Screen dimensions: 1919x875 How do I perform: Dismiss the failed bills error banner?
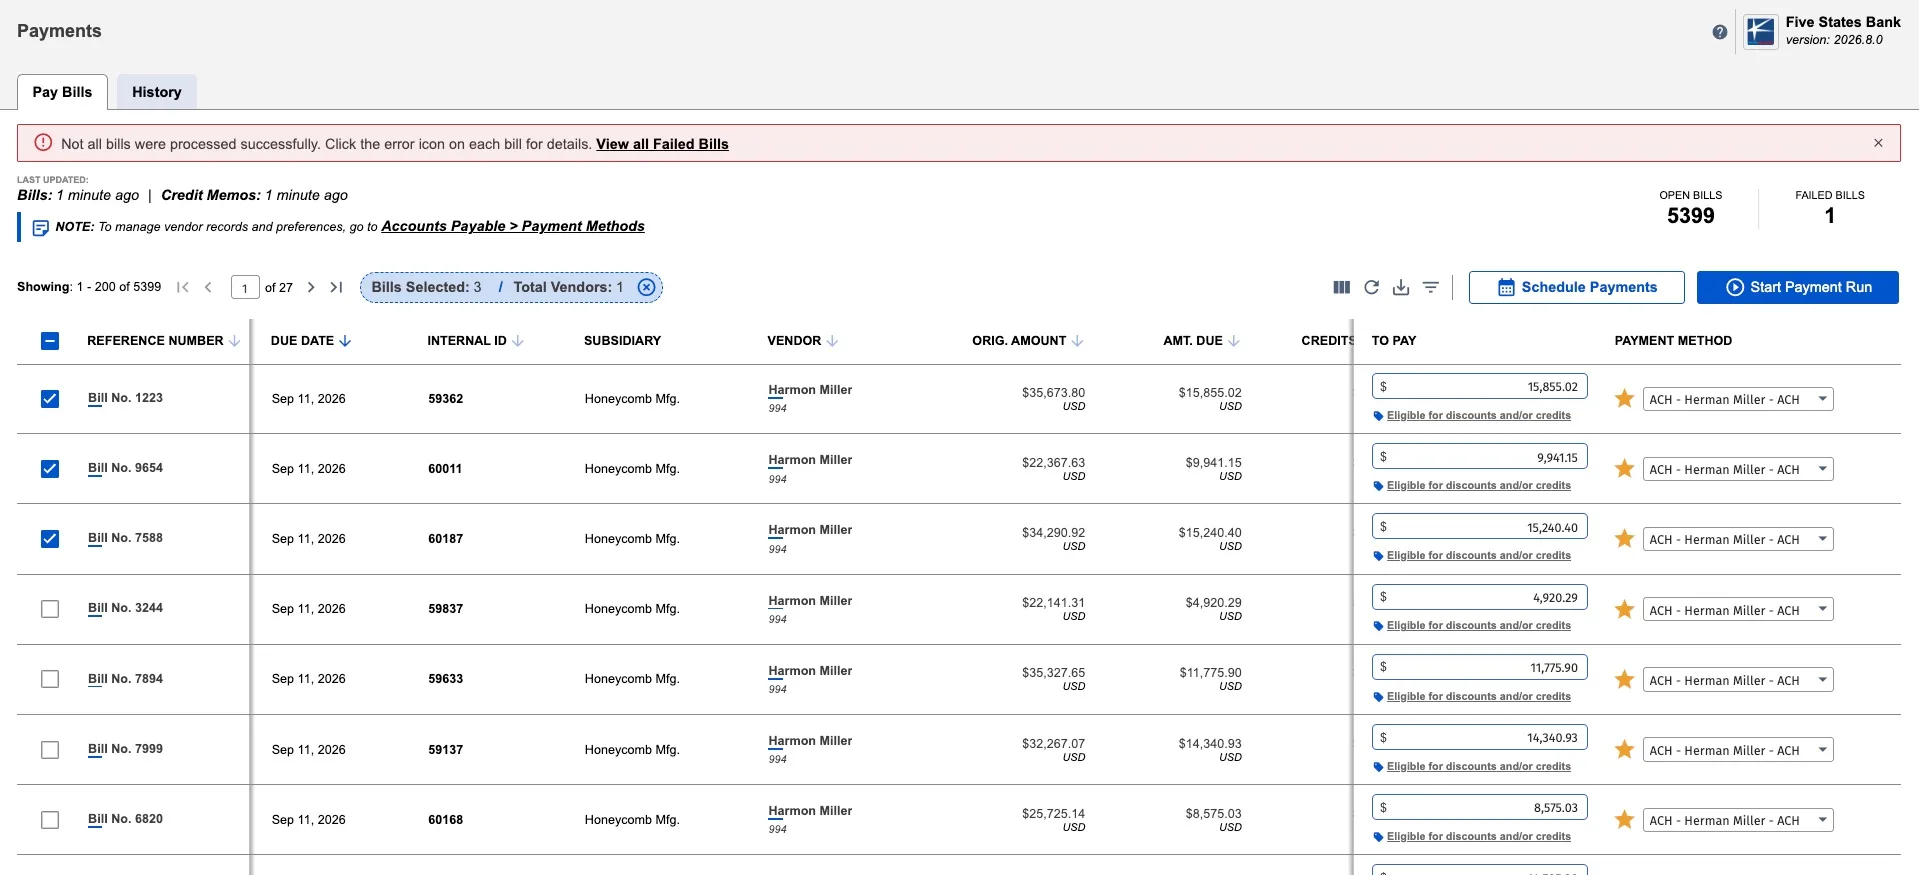pos(1878,143)
